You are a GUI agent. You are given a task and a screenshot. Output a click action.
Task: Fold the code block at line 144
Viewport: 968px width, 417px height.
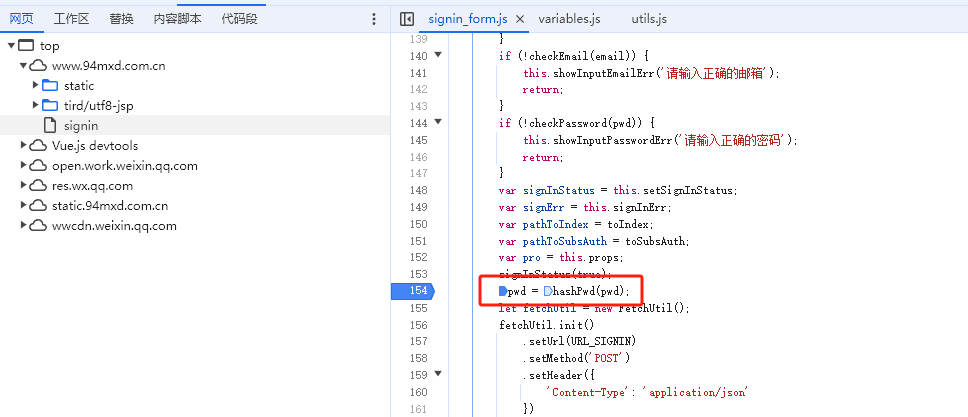coord(438,122)
